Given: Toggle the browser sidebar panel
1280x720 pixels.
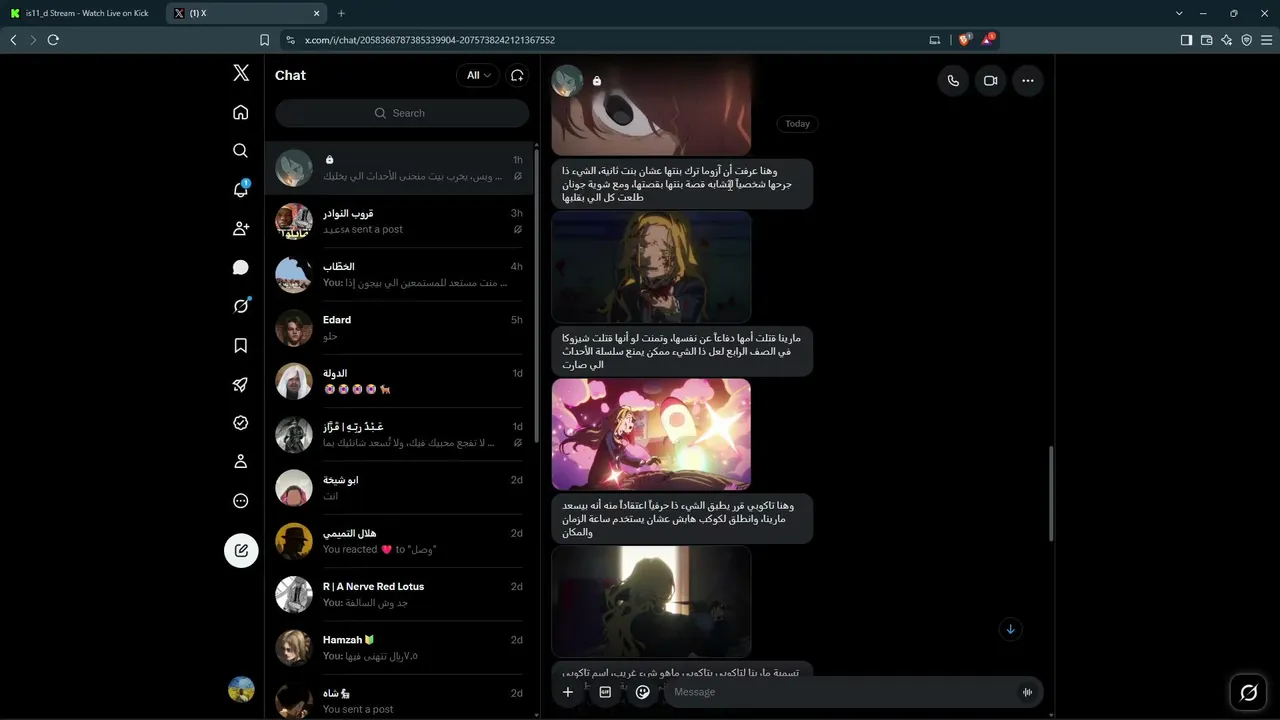Looking at the screenshot, I should [x=1186, y=40].
